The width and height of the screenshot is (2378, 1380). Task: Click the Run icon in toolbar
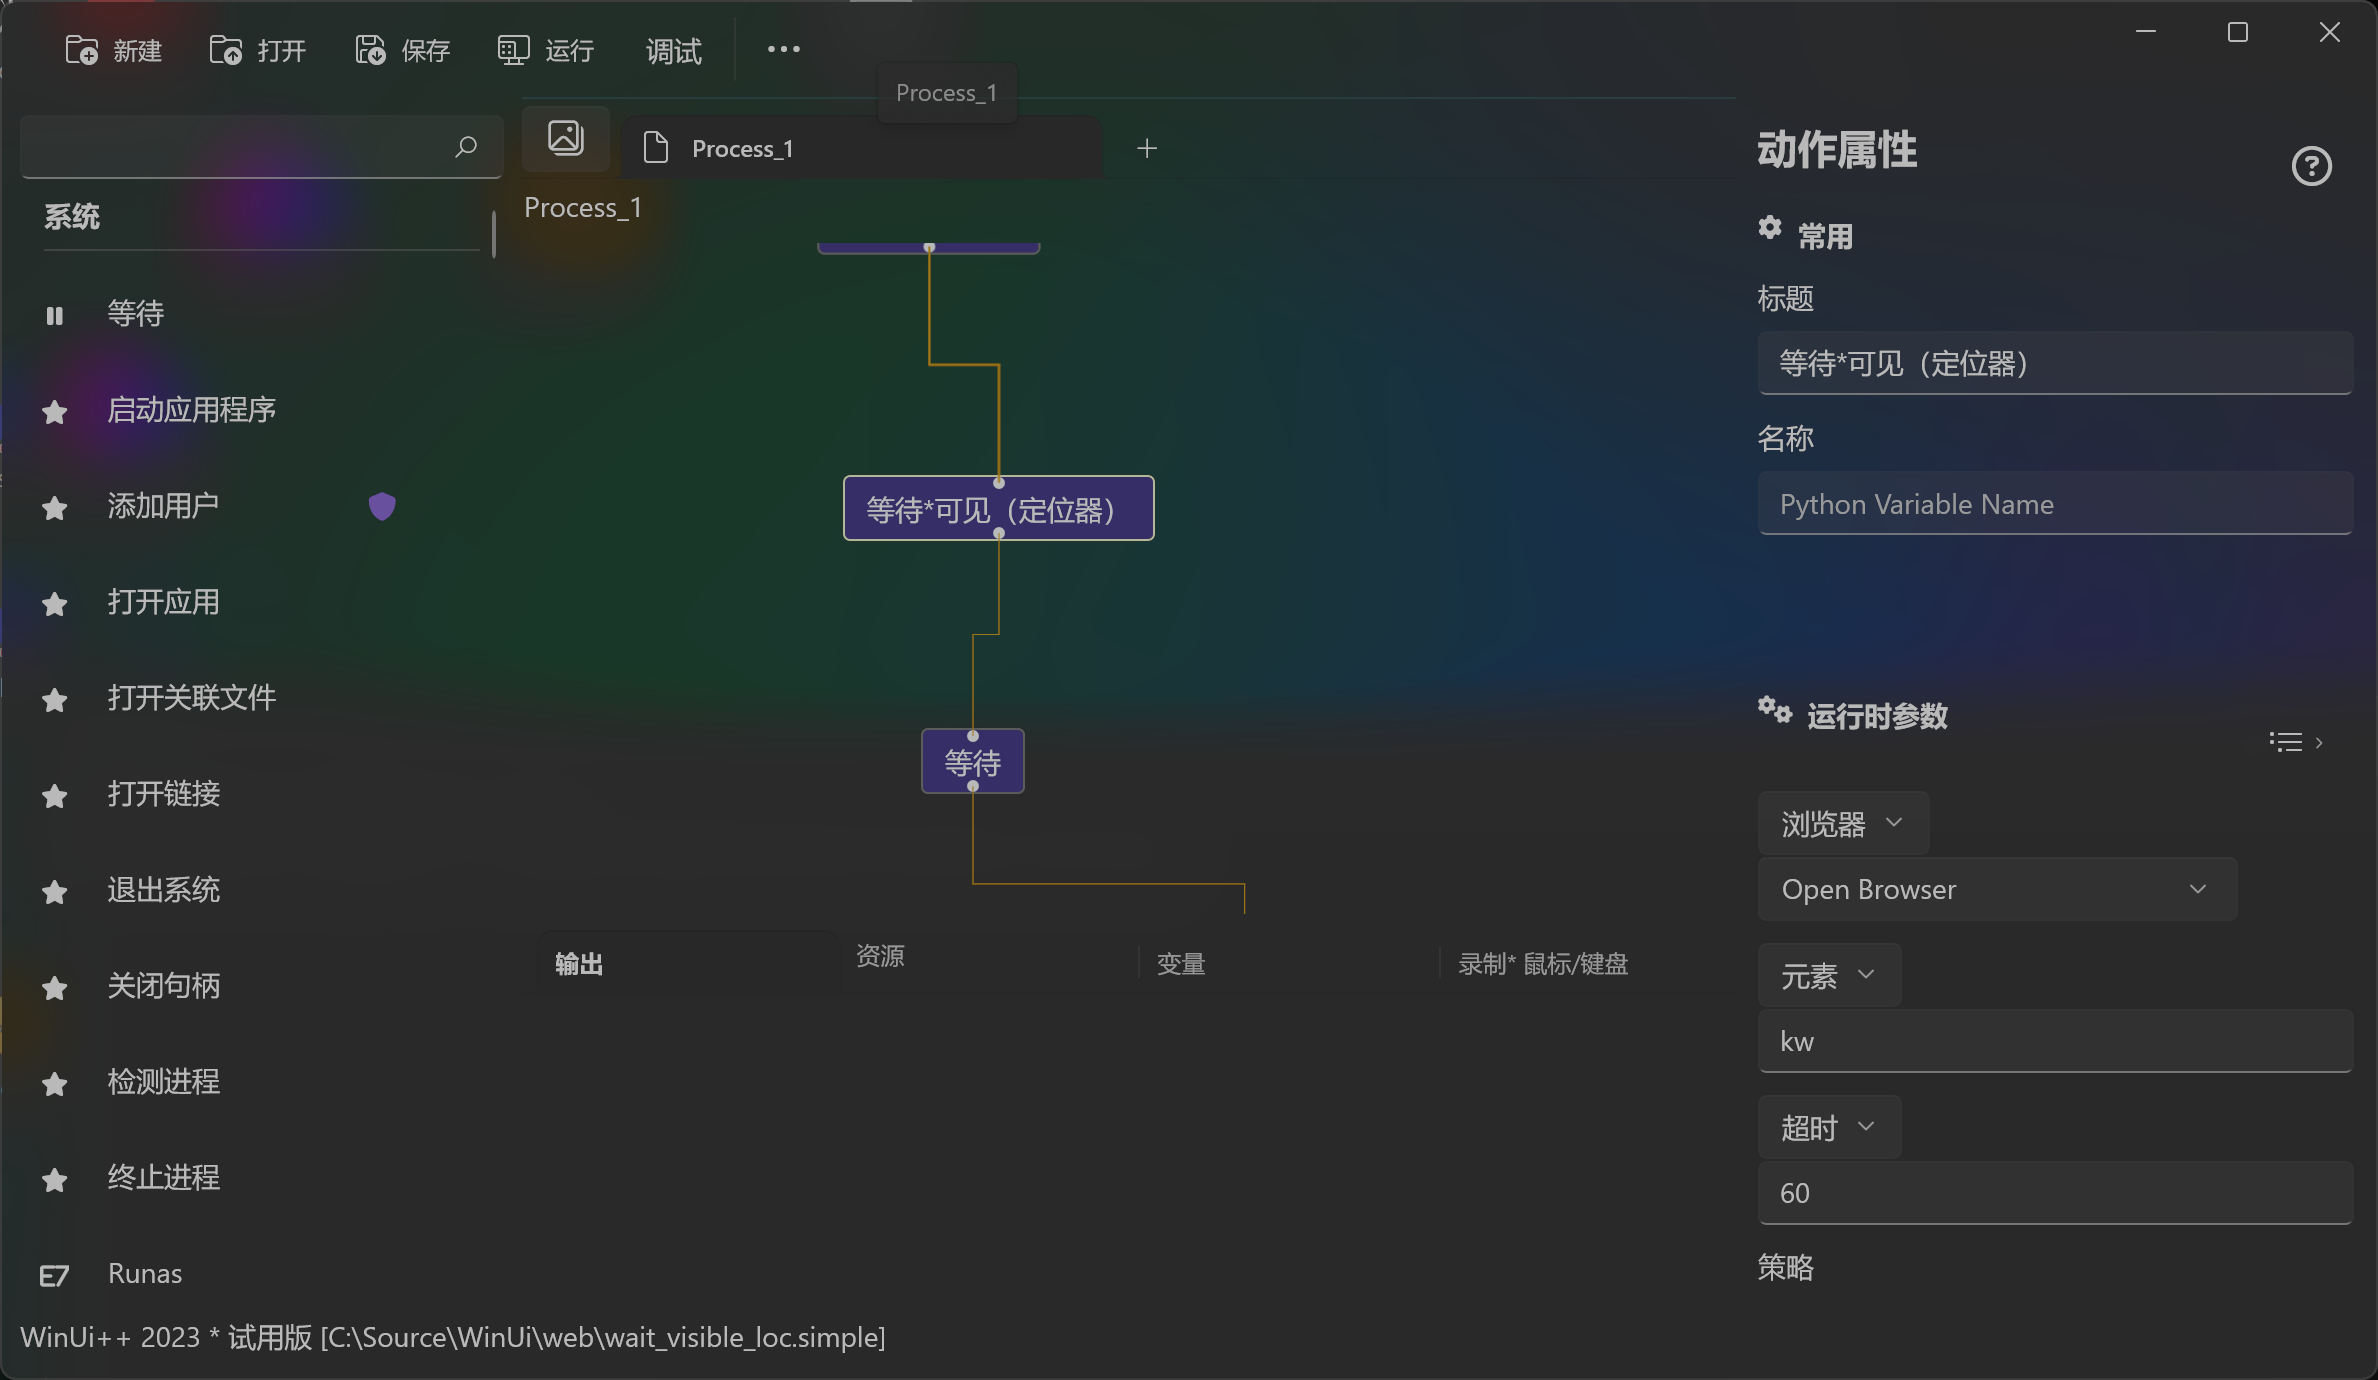pos(513,50)
